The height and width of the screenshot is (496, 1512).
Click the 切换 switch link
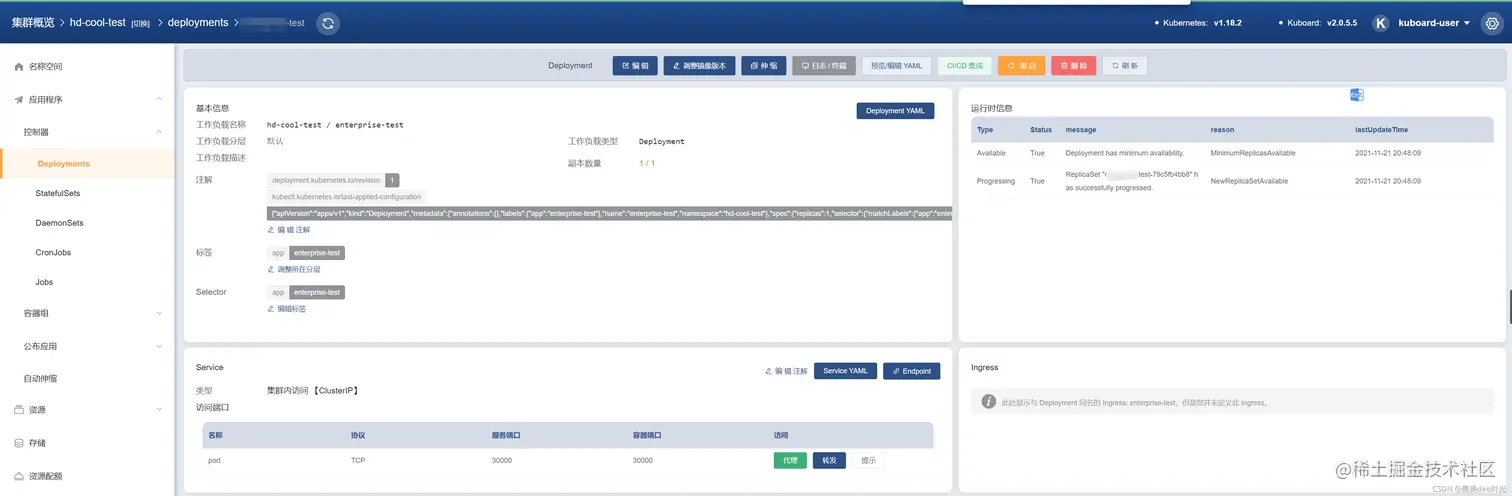[140, 23]
